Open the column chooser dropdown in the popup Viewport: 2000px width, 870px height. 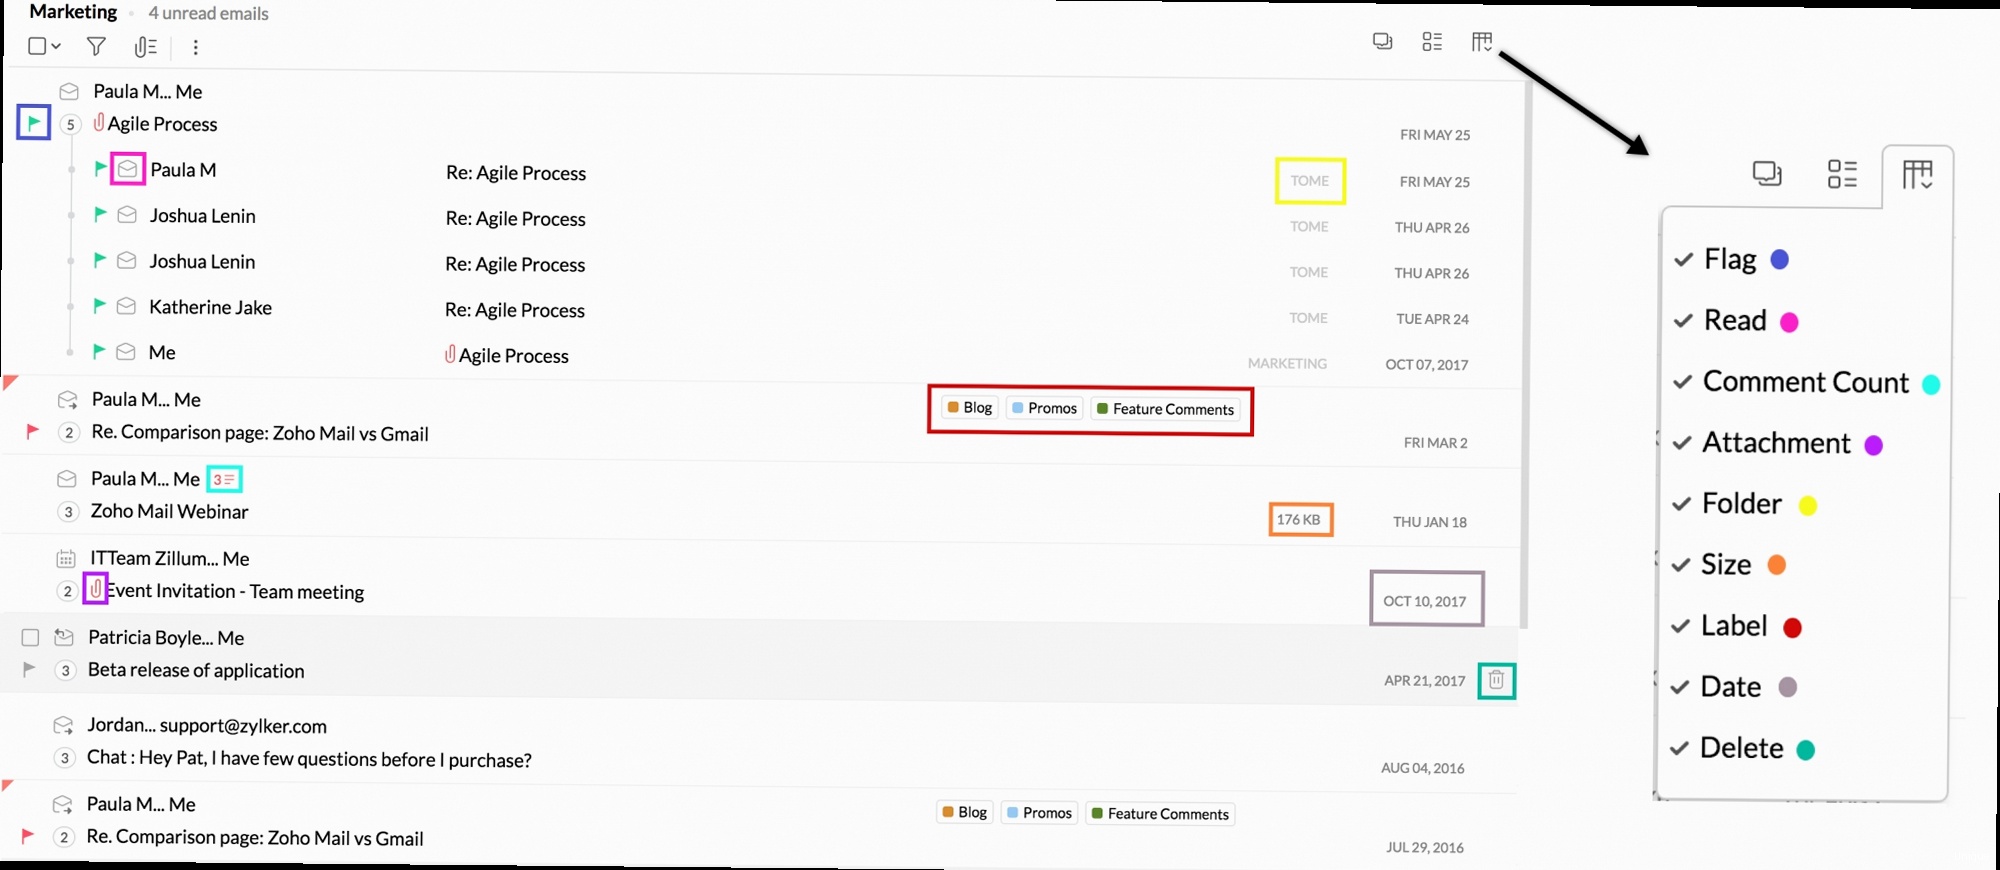[x=1917, y=175]
